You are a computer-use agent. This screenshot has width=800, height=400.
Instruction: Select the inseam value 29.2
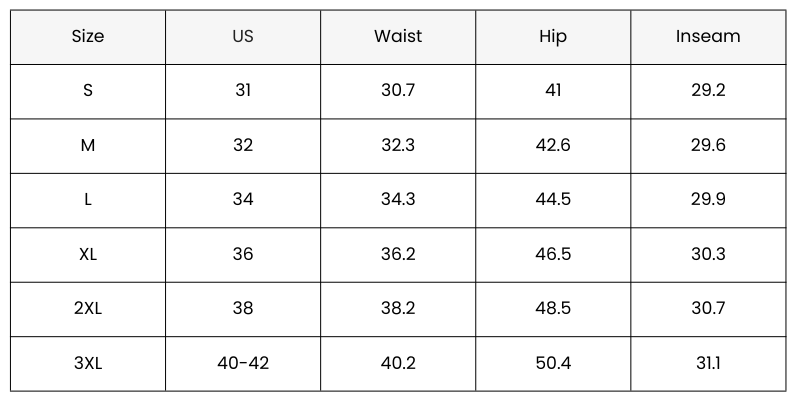tap(708, 91)
